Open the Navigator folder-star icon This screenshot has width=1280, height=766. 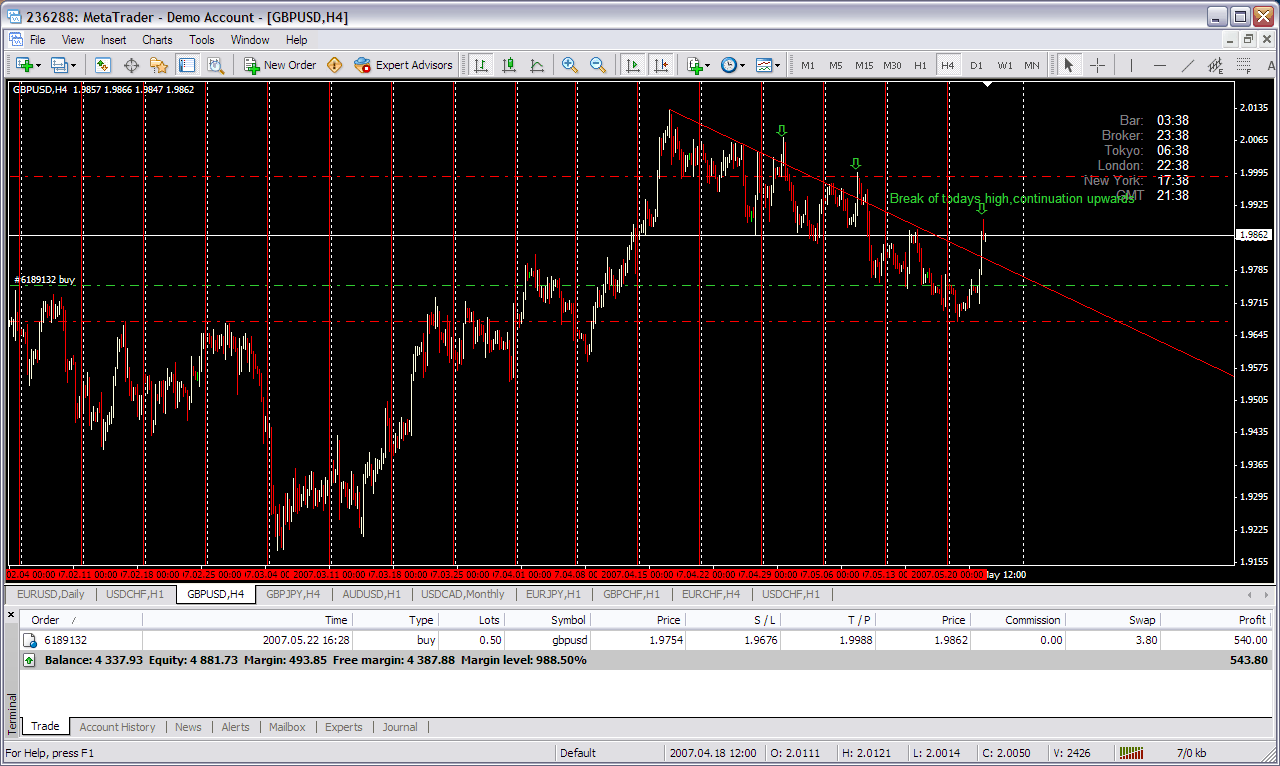(158, 65)
